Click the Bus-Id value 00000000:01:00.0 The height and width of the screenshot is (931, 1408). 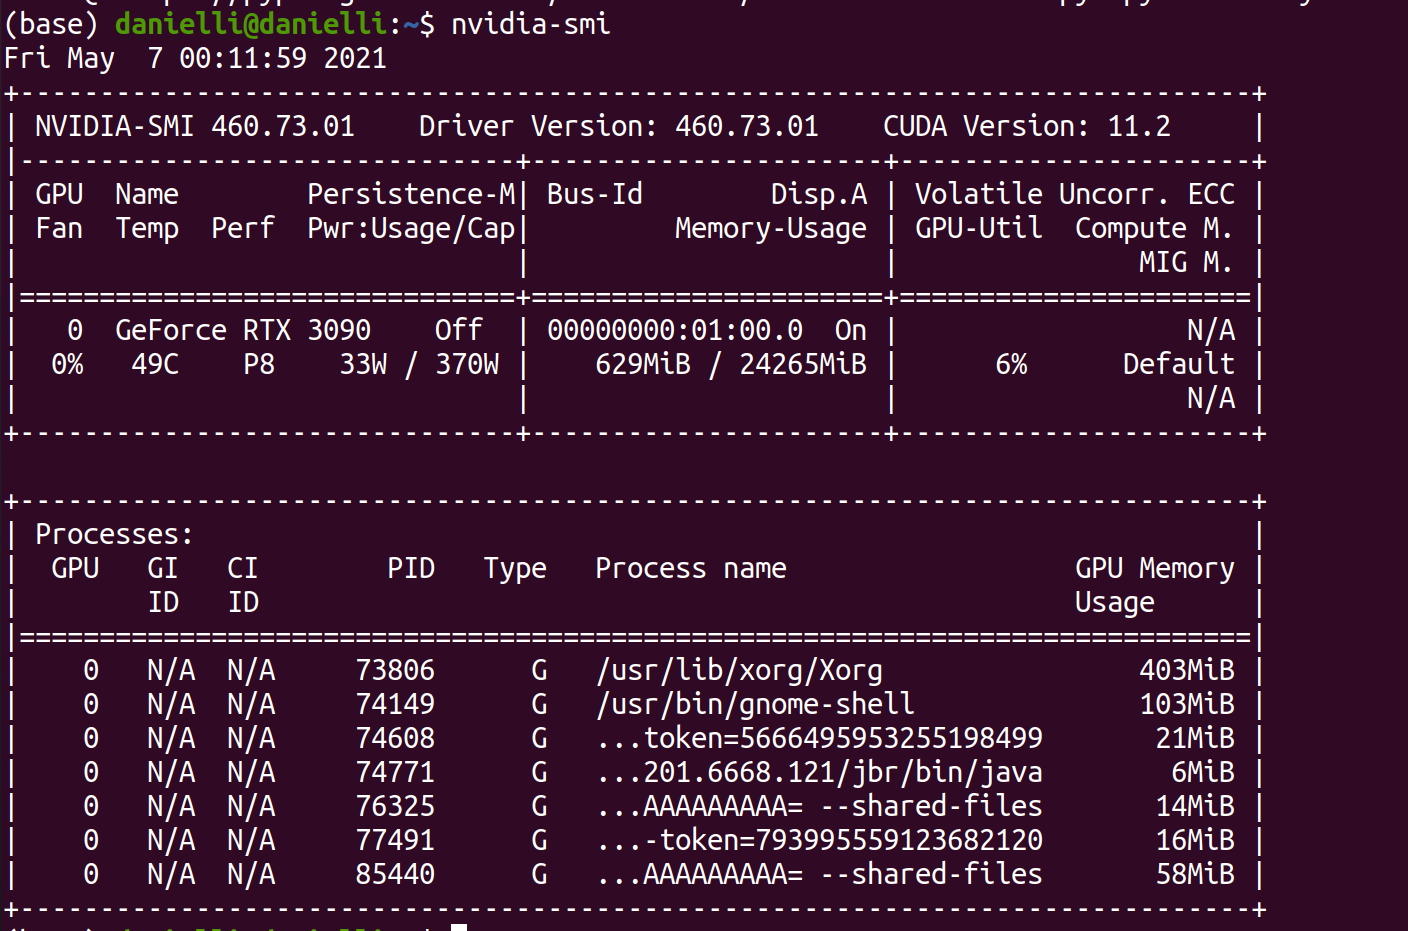click(x=675, y=330)
